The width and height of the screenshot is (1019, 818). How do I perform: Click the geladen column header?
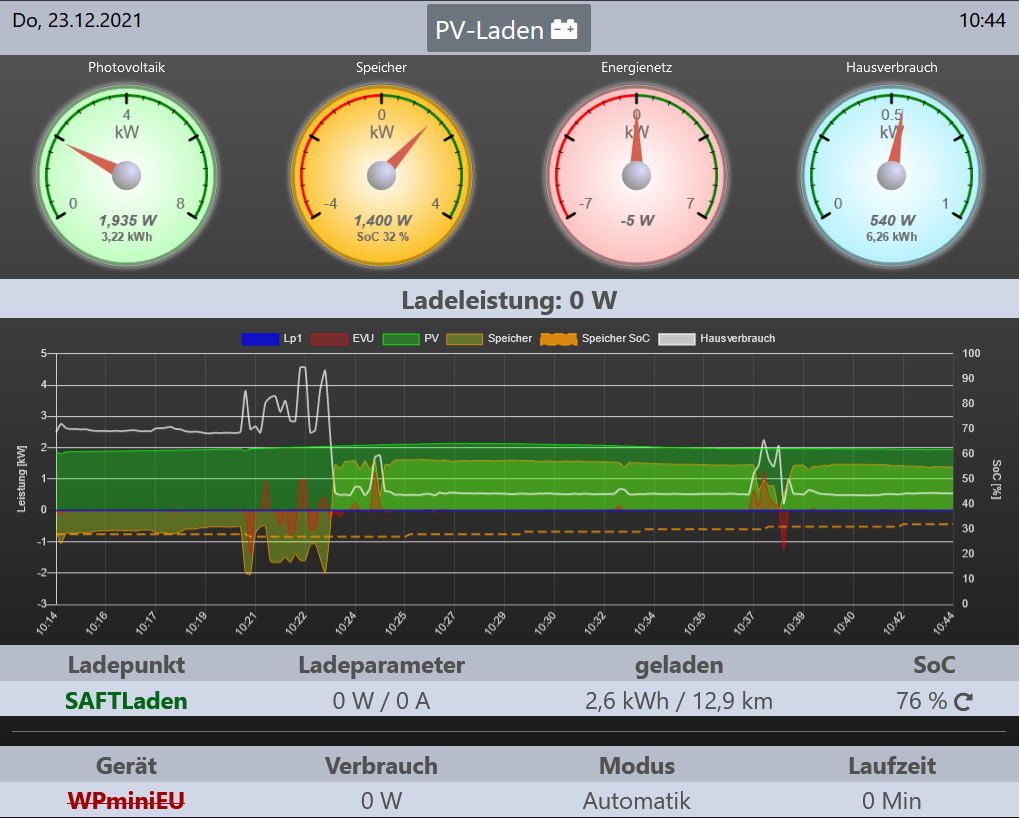click(678, 665)
